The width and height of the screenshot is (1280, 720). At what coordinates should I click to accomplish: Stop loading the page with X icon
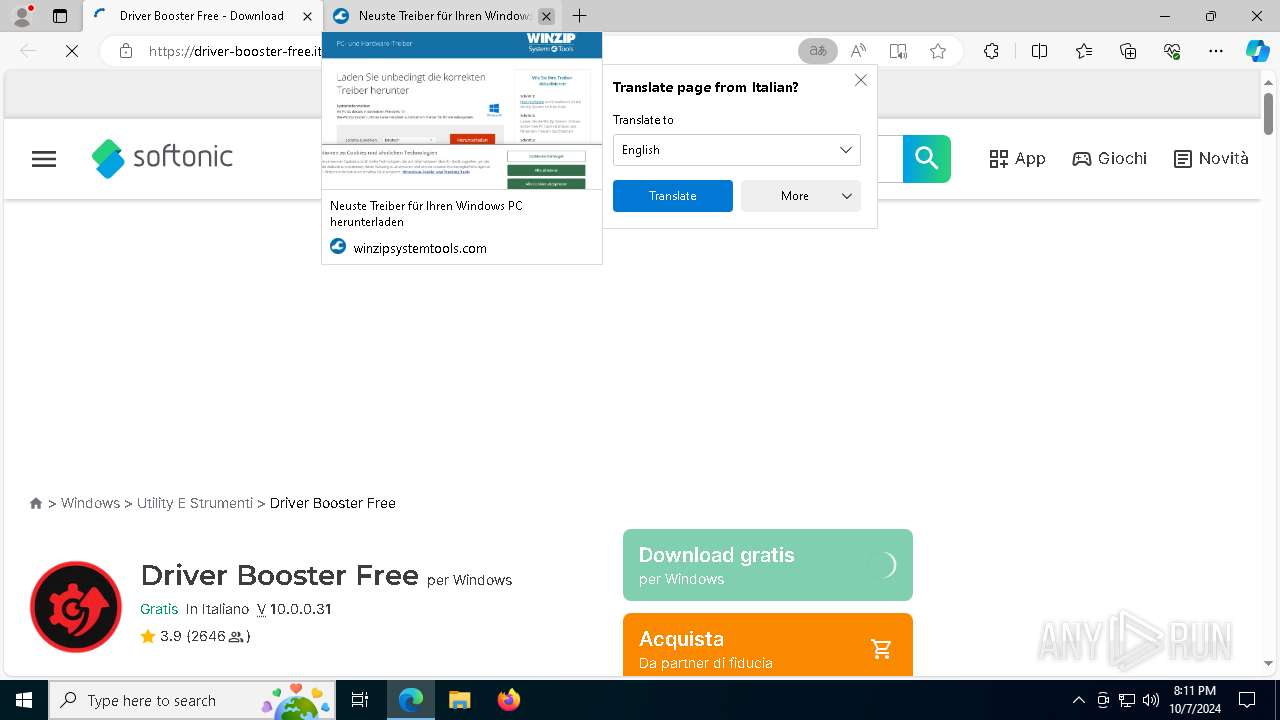coord(72,51)
